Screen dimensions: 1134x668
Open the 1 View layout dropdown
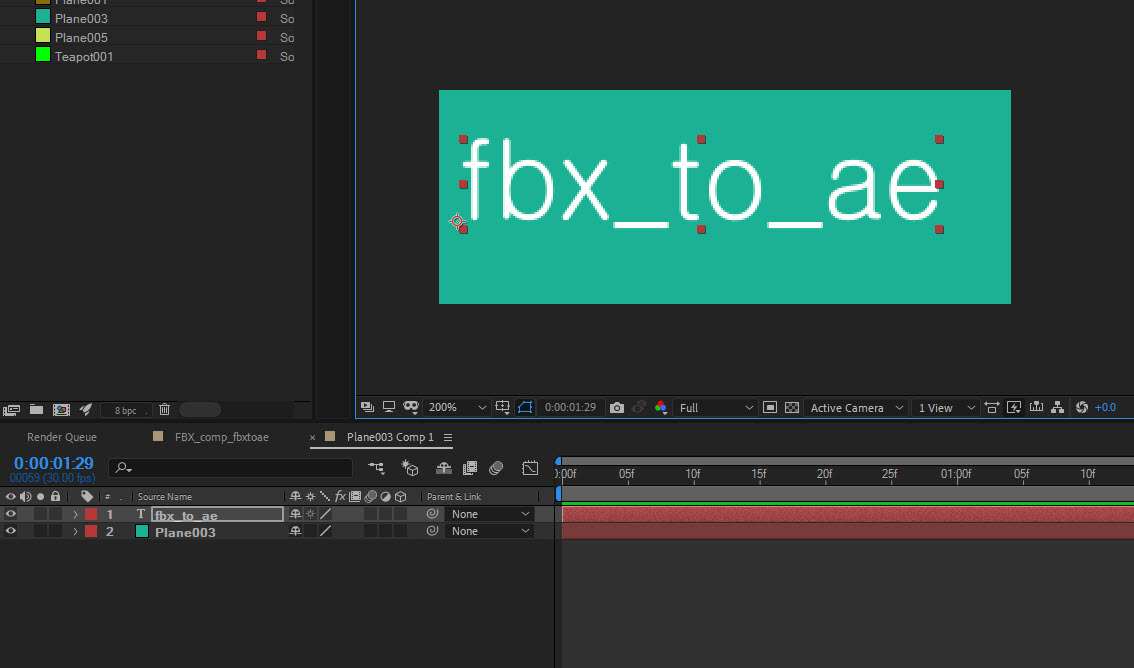(946, 408)
